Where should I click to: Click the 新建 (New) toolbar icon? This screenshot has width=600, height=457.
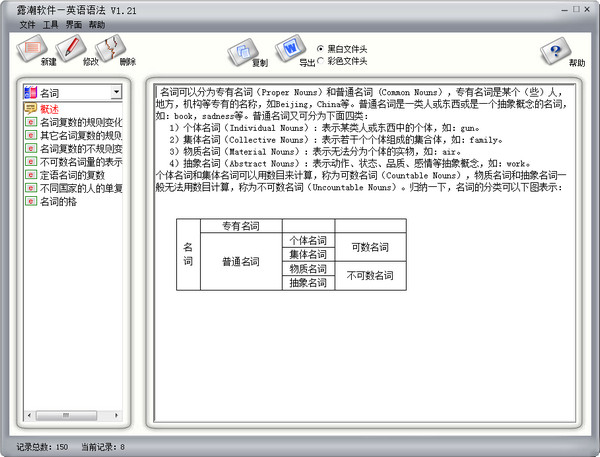(35, 46)
